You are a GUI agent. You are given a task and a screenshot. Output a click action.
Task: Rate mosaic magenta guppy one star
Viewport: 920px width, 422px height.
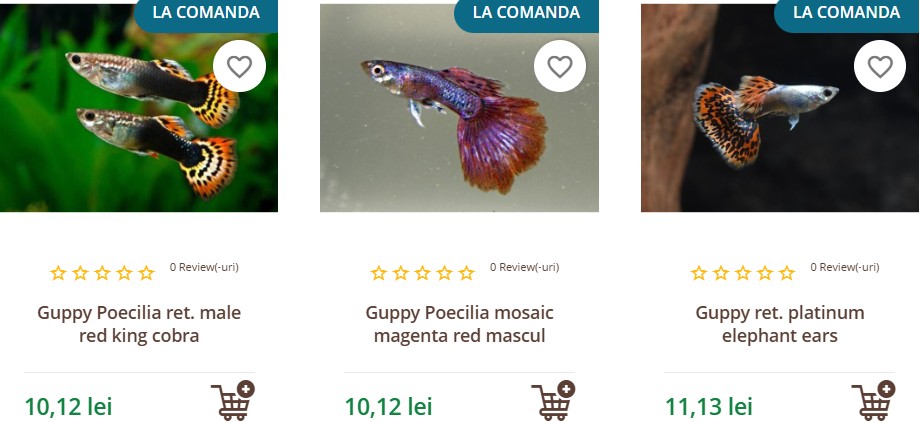tap(379, 273)
